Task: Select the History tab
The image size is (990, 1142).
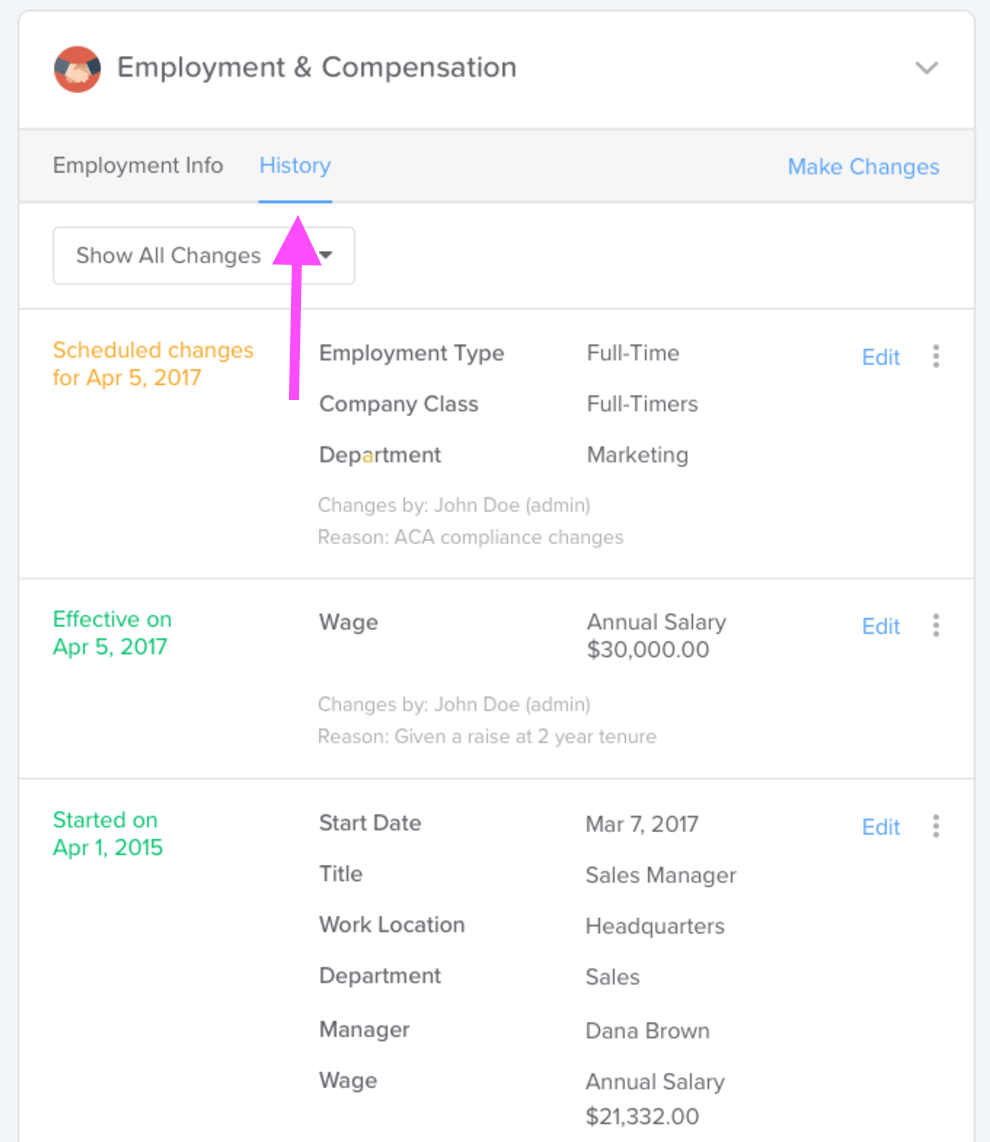Action: tap(295, 165)
